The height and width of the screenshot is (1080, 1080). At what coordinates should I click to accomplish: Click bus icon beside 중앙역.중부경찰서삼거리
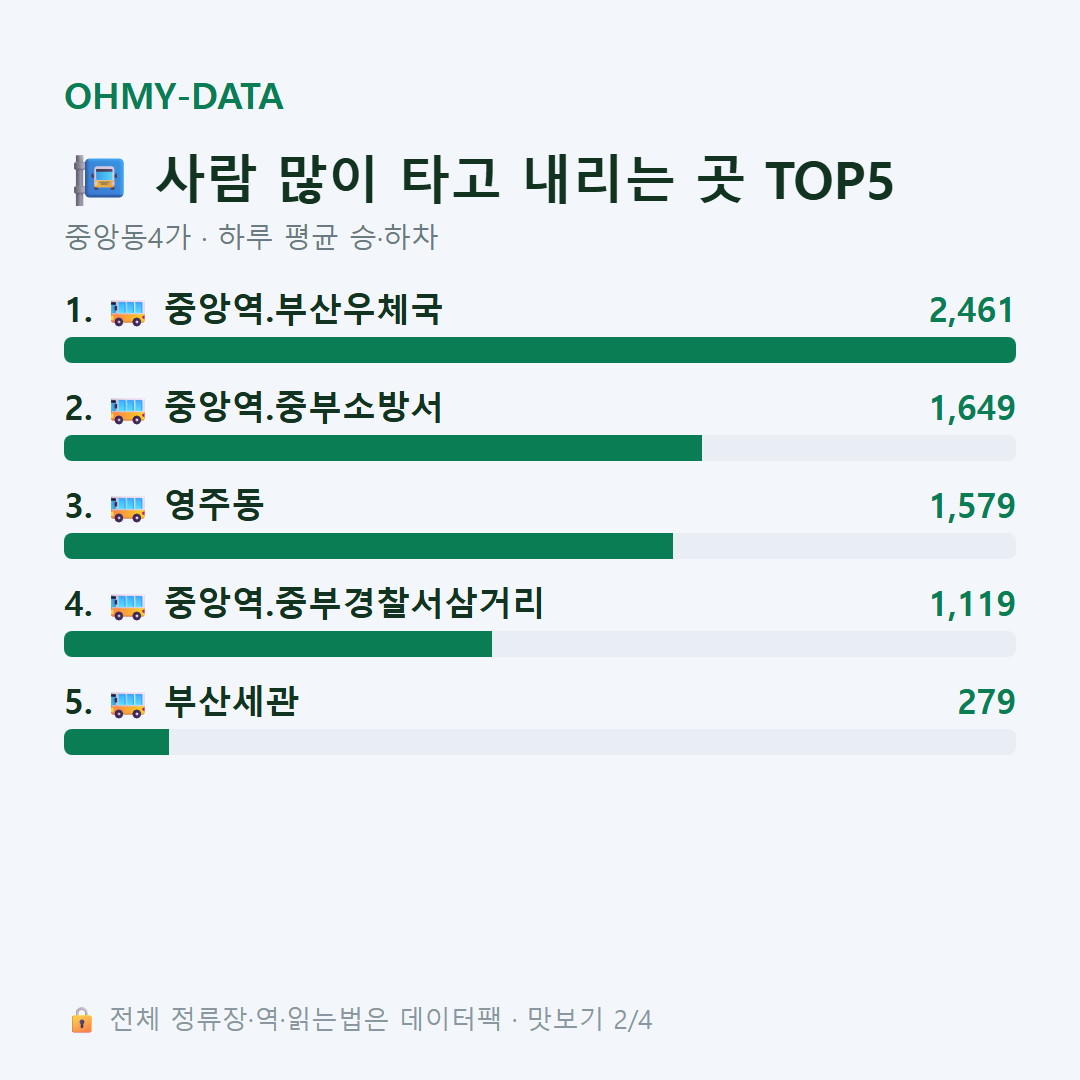127,605
